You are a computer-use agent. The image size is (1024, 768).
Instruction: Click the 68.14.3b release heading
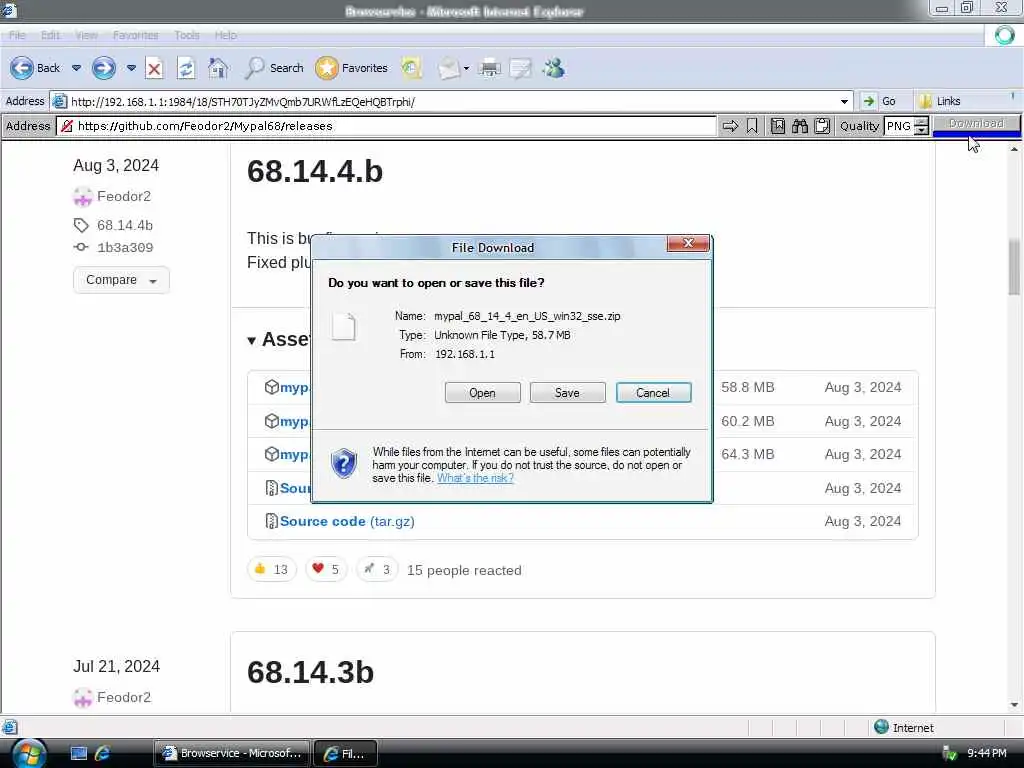coord(310,673)
